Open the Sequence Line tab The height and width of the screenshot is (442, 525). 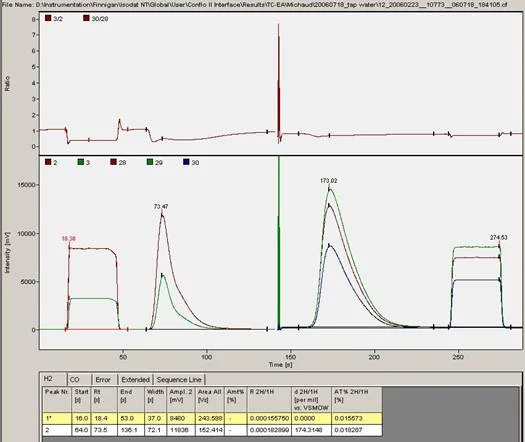point(179,379)
